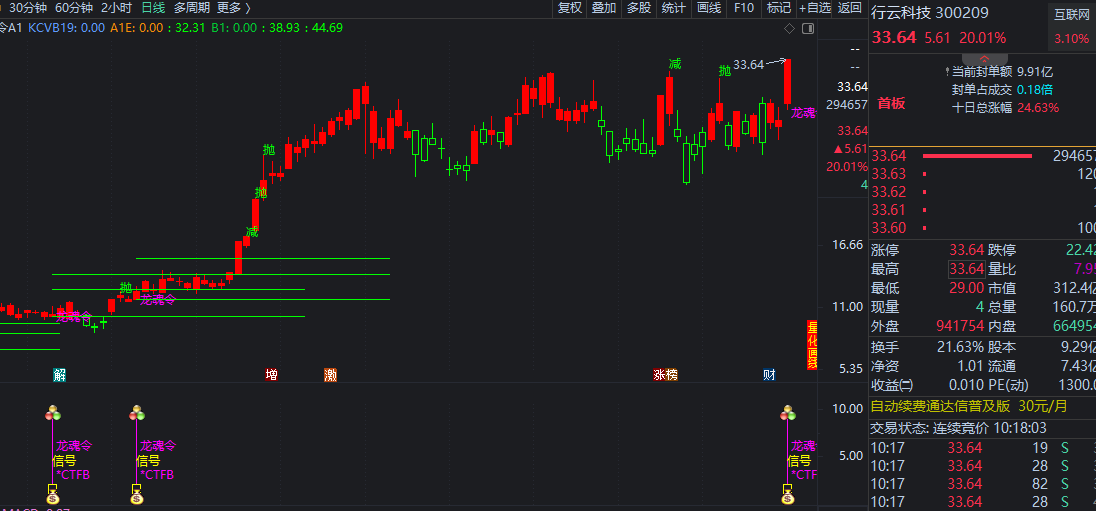
Task: Add stock with the +自选 button
Action: (815, 8)
